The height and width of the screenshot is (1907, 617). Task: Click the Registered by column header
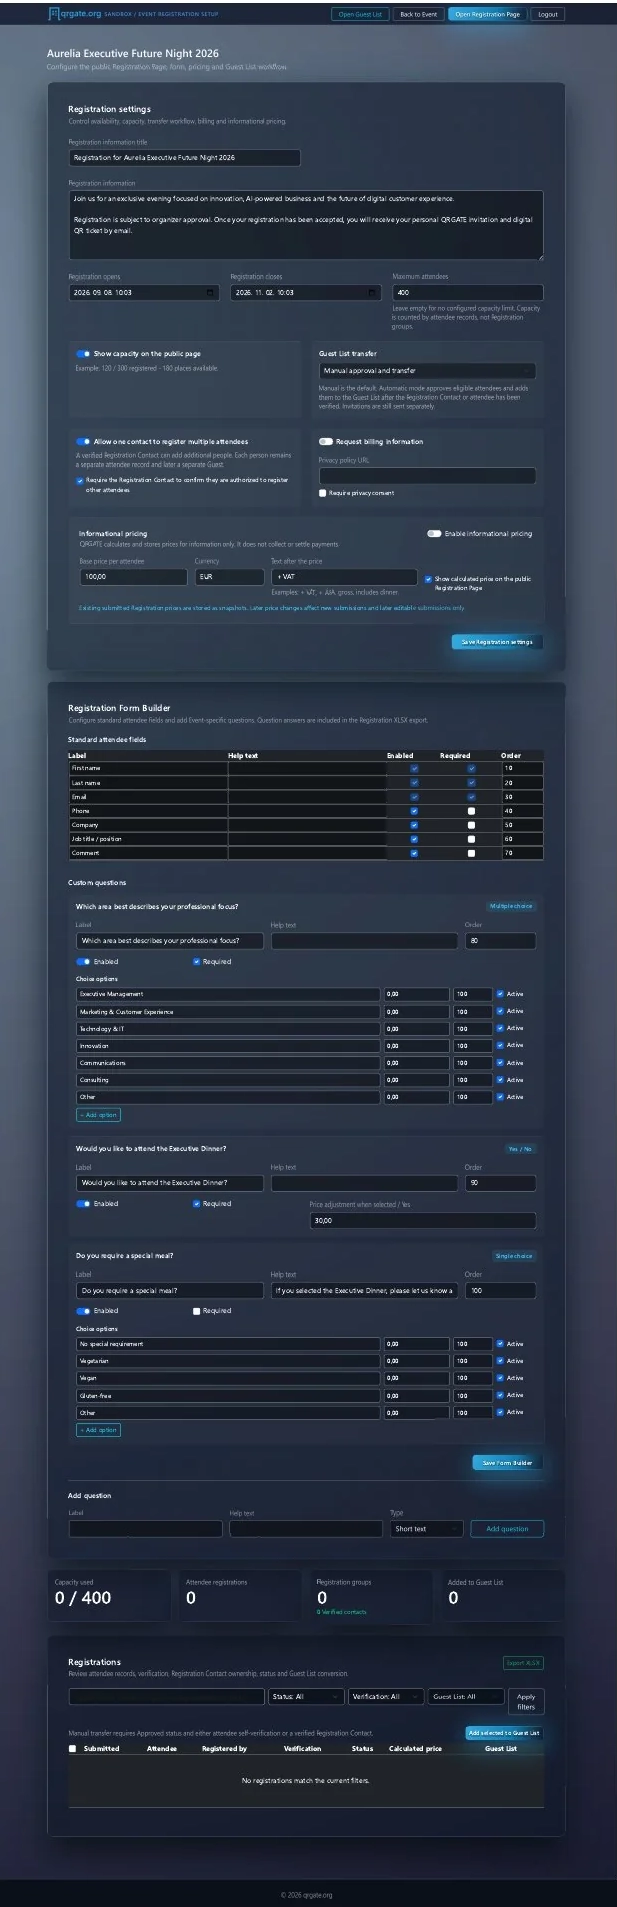point(224,1749)
